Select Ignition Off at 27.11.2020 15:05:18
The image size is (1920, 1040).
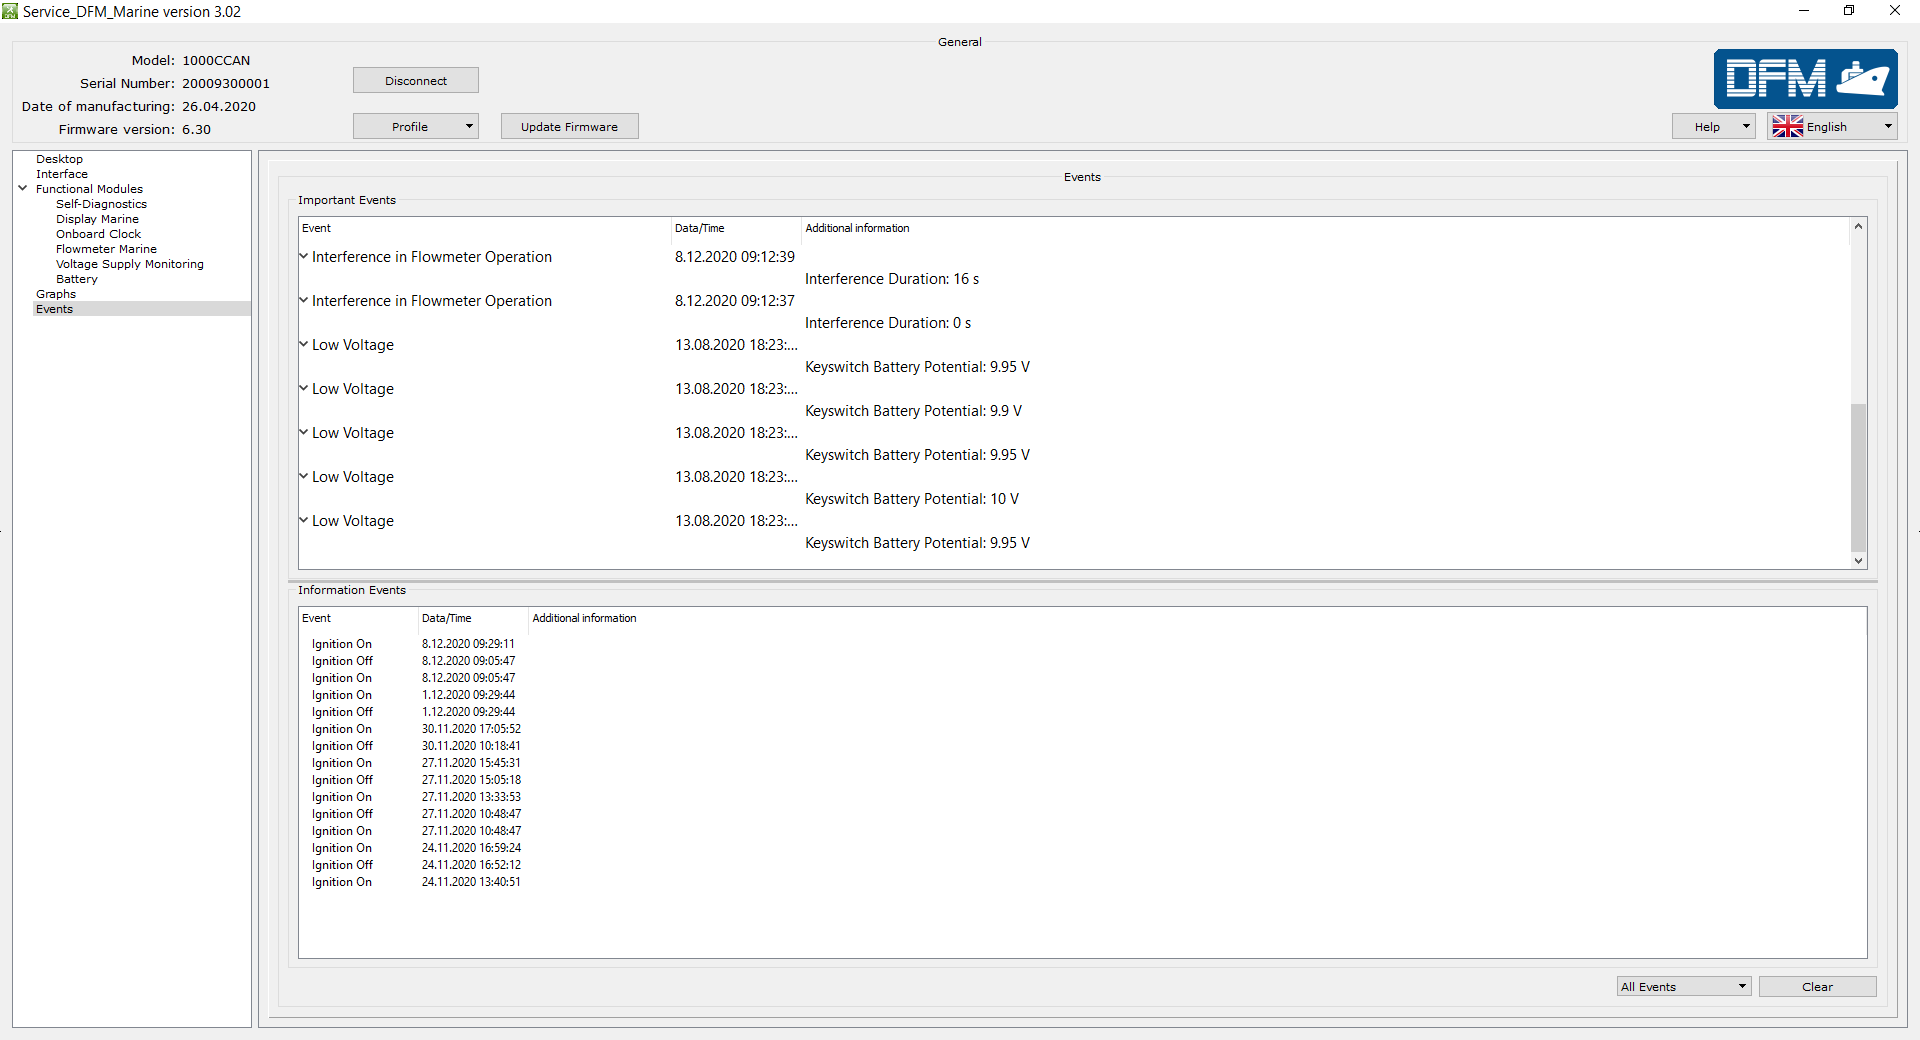(416, 780)
